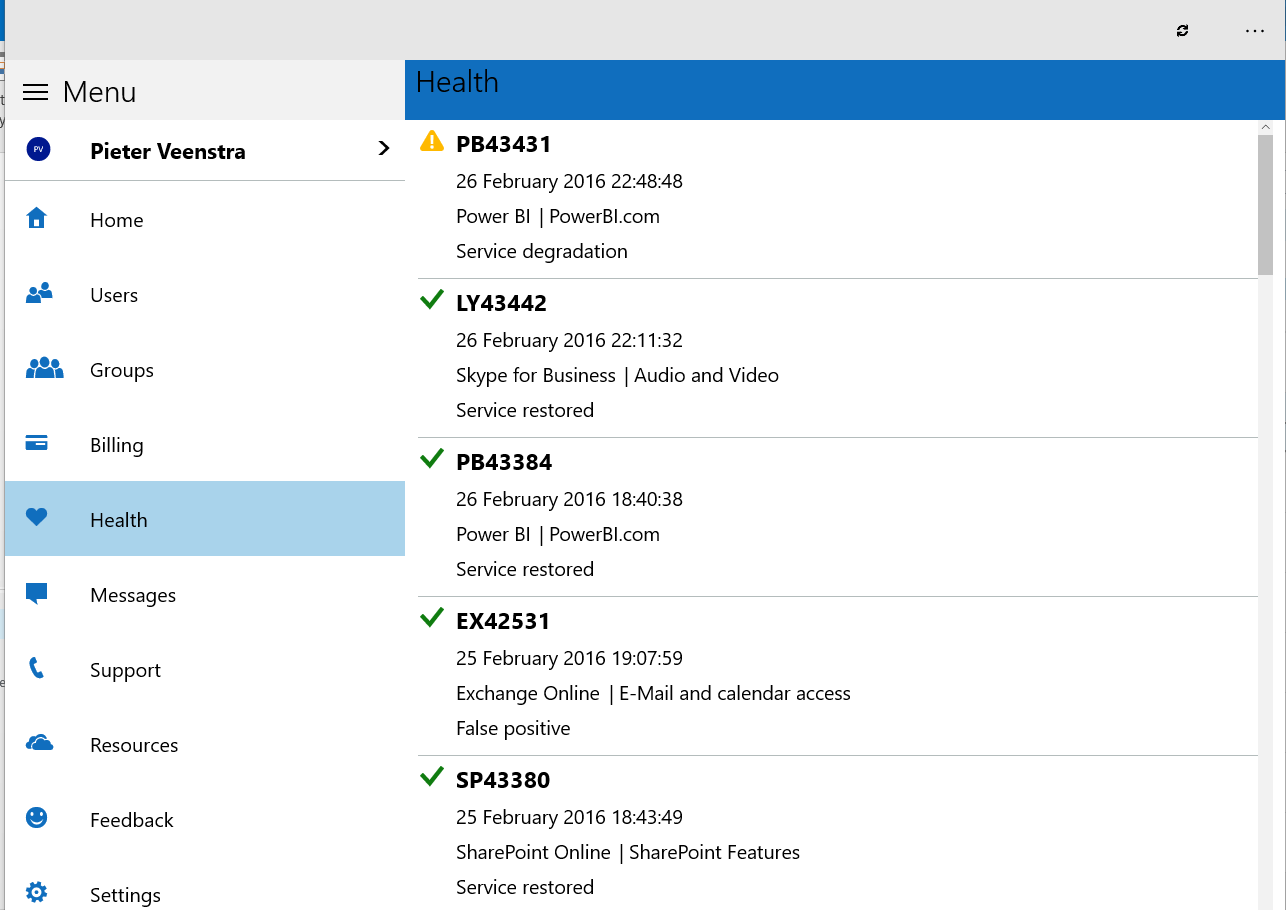The width and height of the screenshot is (1286, 910).
Task: Click the Feedback smiley icon
Action: [37, 818]
